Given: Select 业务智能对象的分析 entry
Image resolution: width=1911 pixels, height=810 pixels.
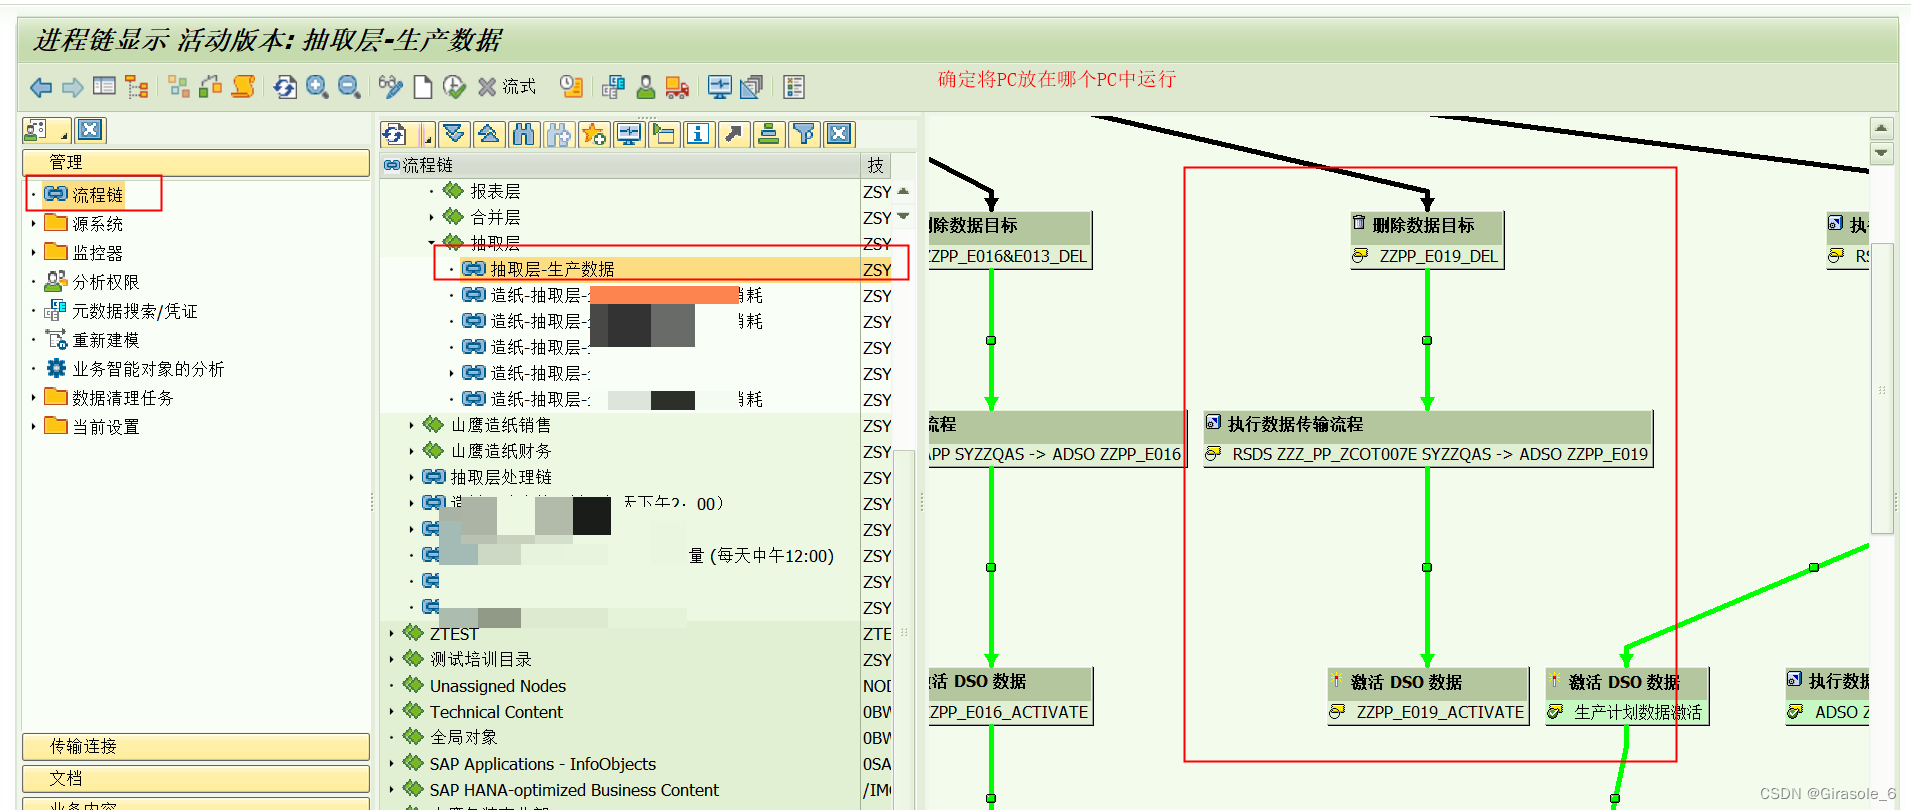Looking at the screenshot, I should [x=148, y=369].
